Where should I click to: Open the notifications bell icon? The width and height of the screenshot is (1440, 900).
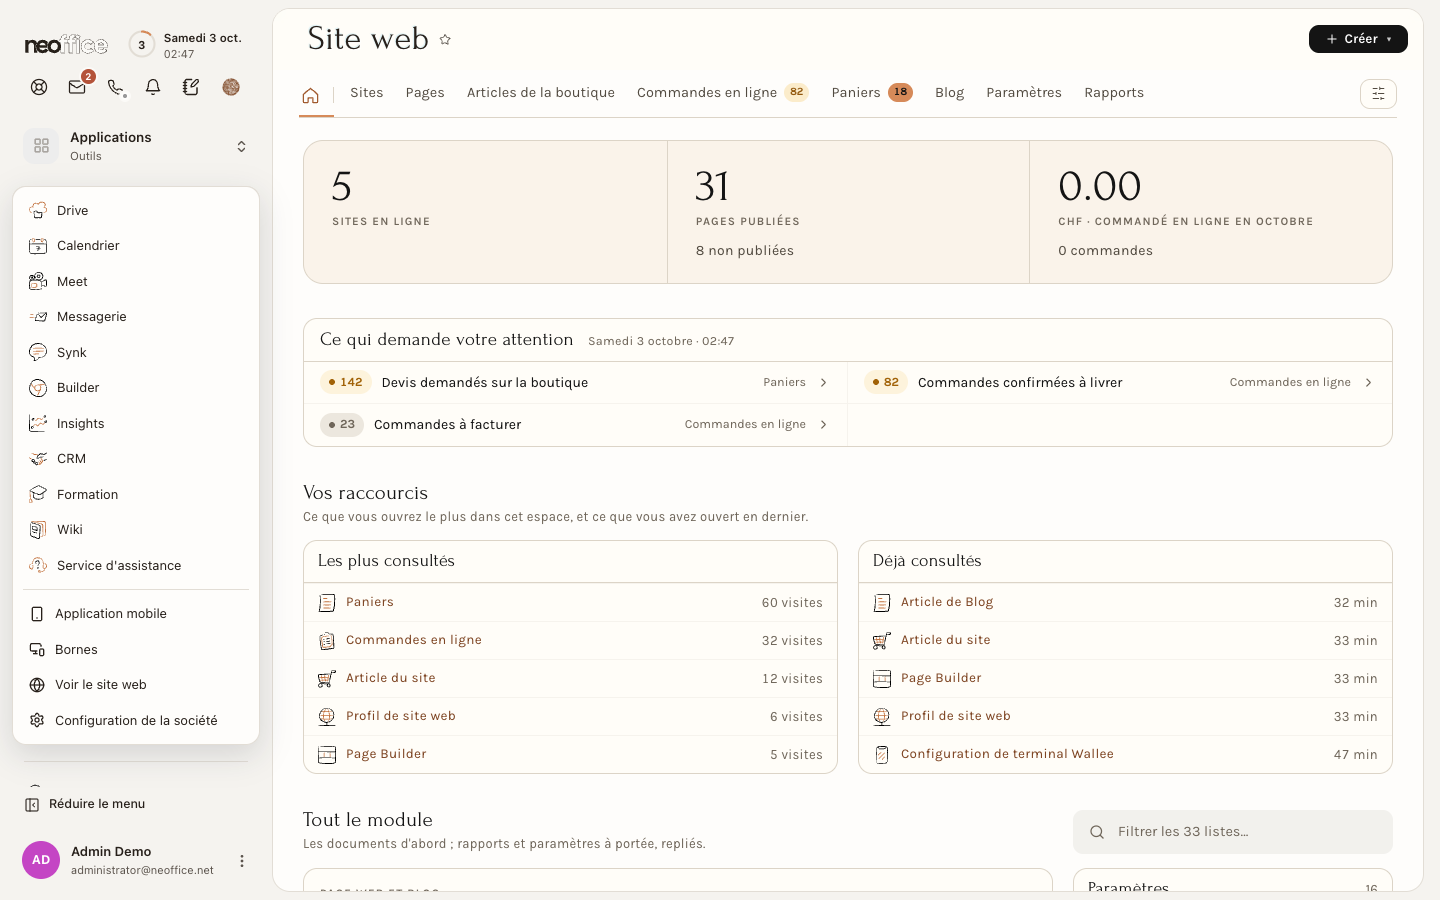point(153,87)
